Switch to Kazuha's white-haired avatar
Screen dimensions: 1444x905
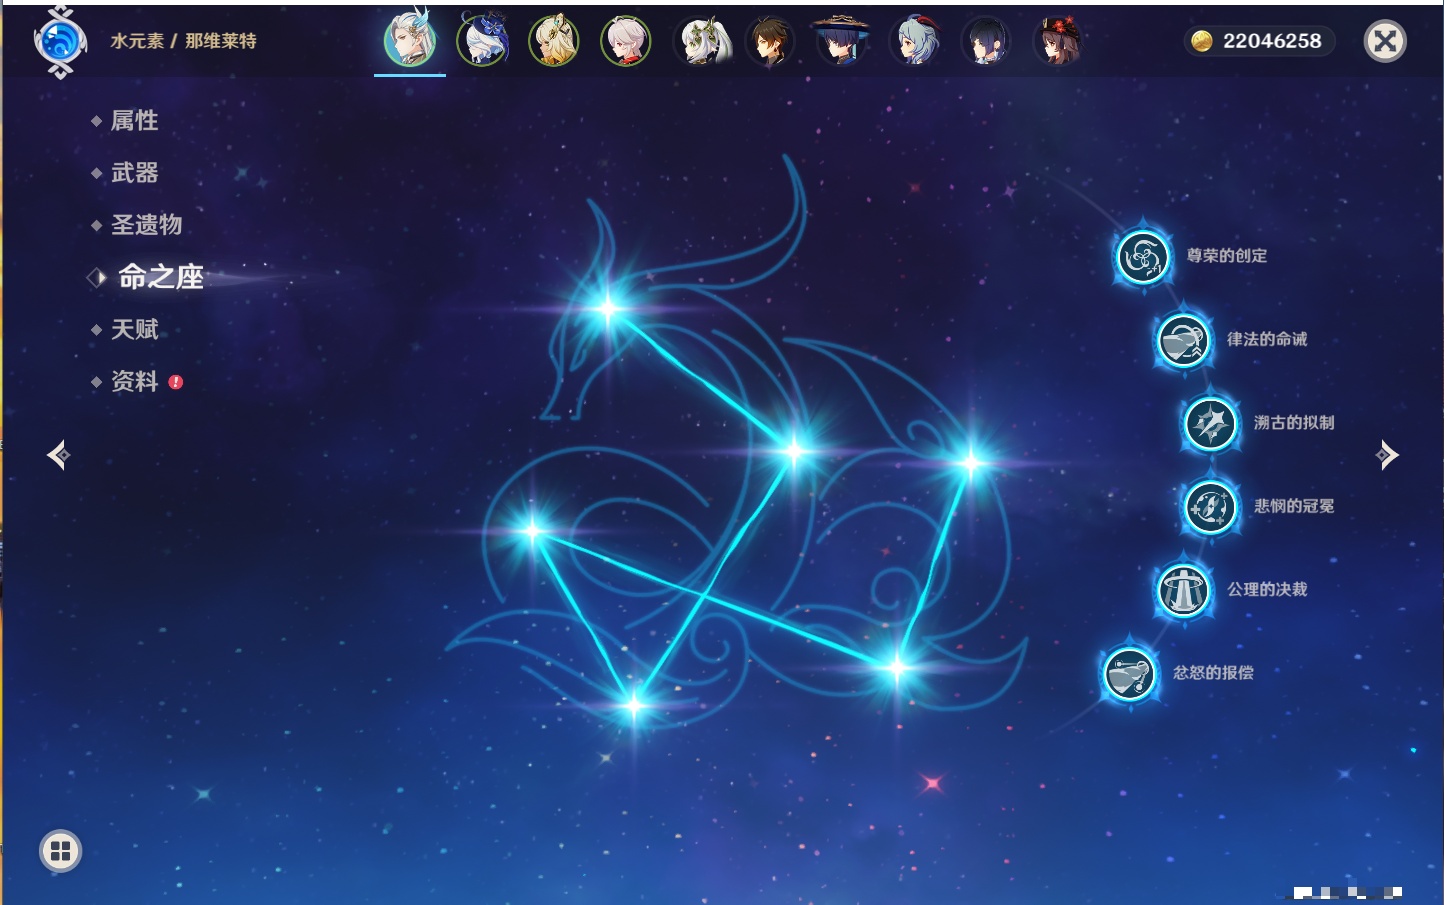pos(626,41)
